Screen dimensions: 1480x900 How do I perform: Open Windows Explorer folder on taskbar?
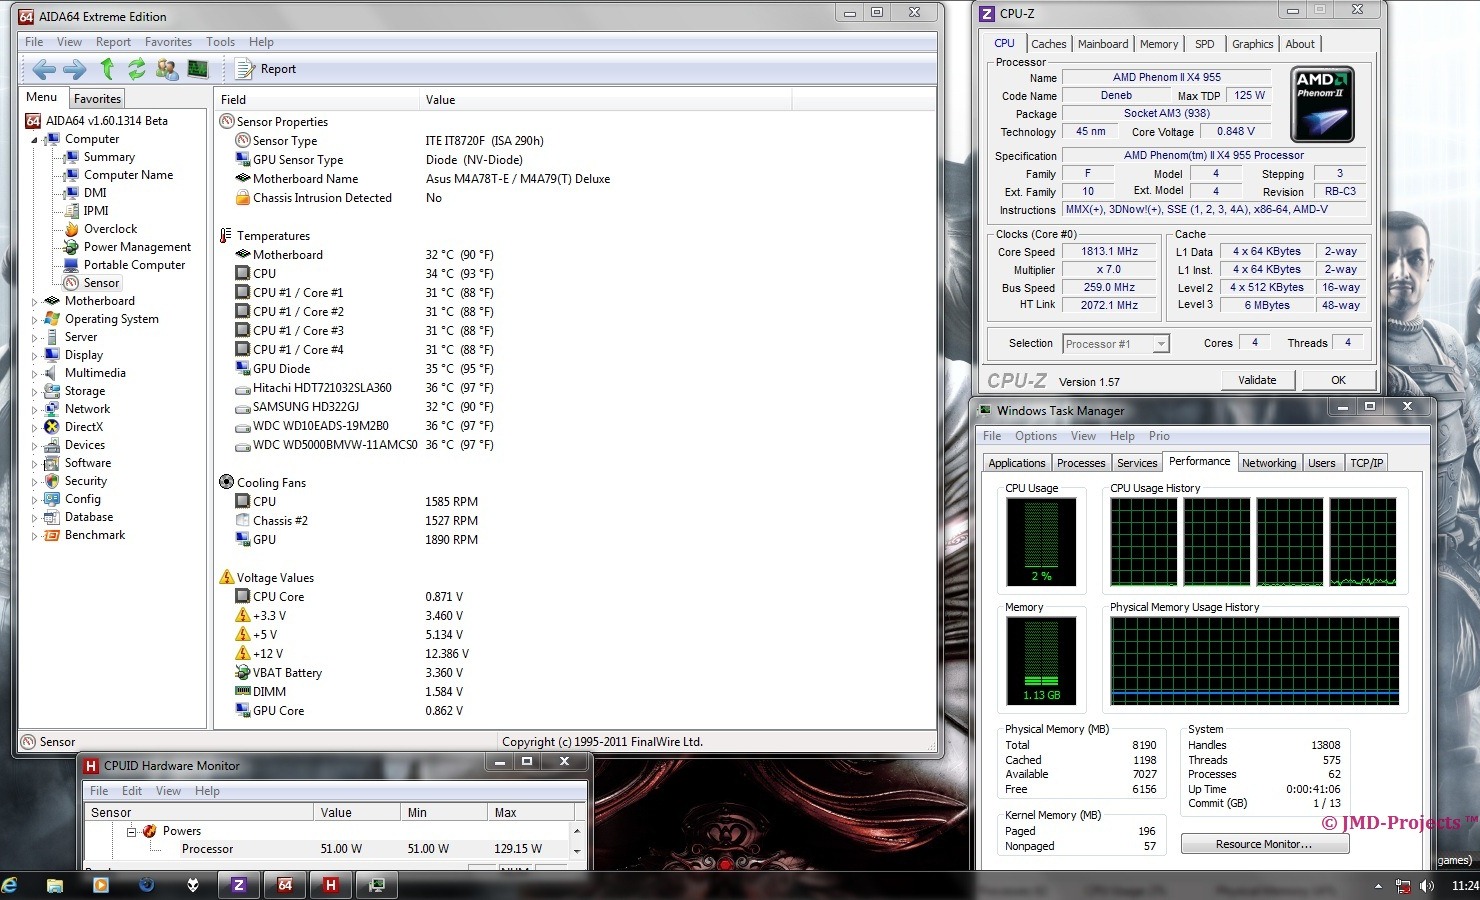pyautogui.click(x=55, y=885)
